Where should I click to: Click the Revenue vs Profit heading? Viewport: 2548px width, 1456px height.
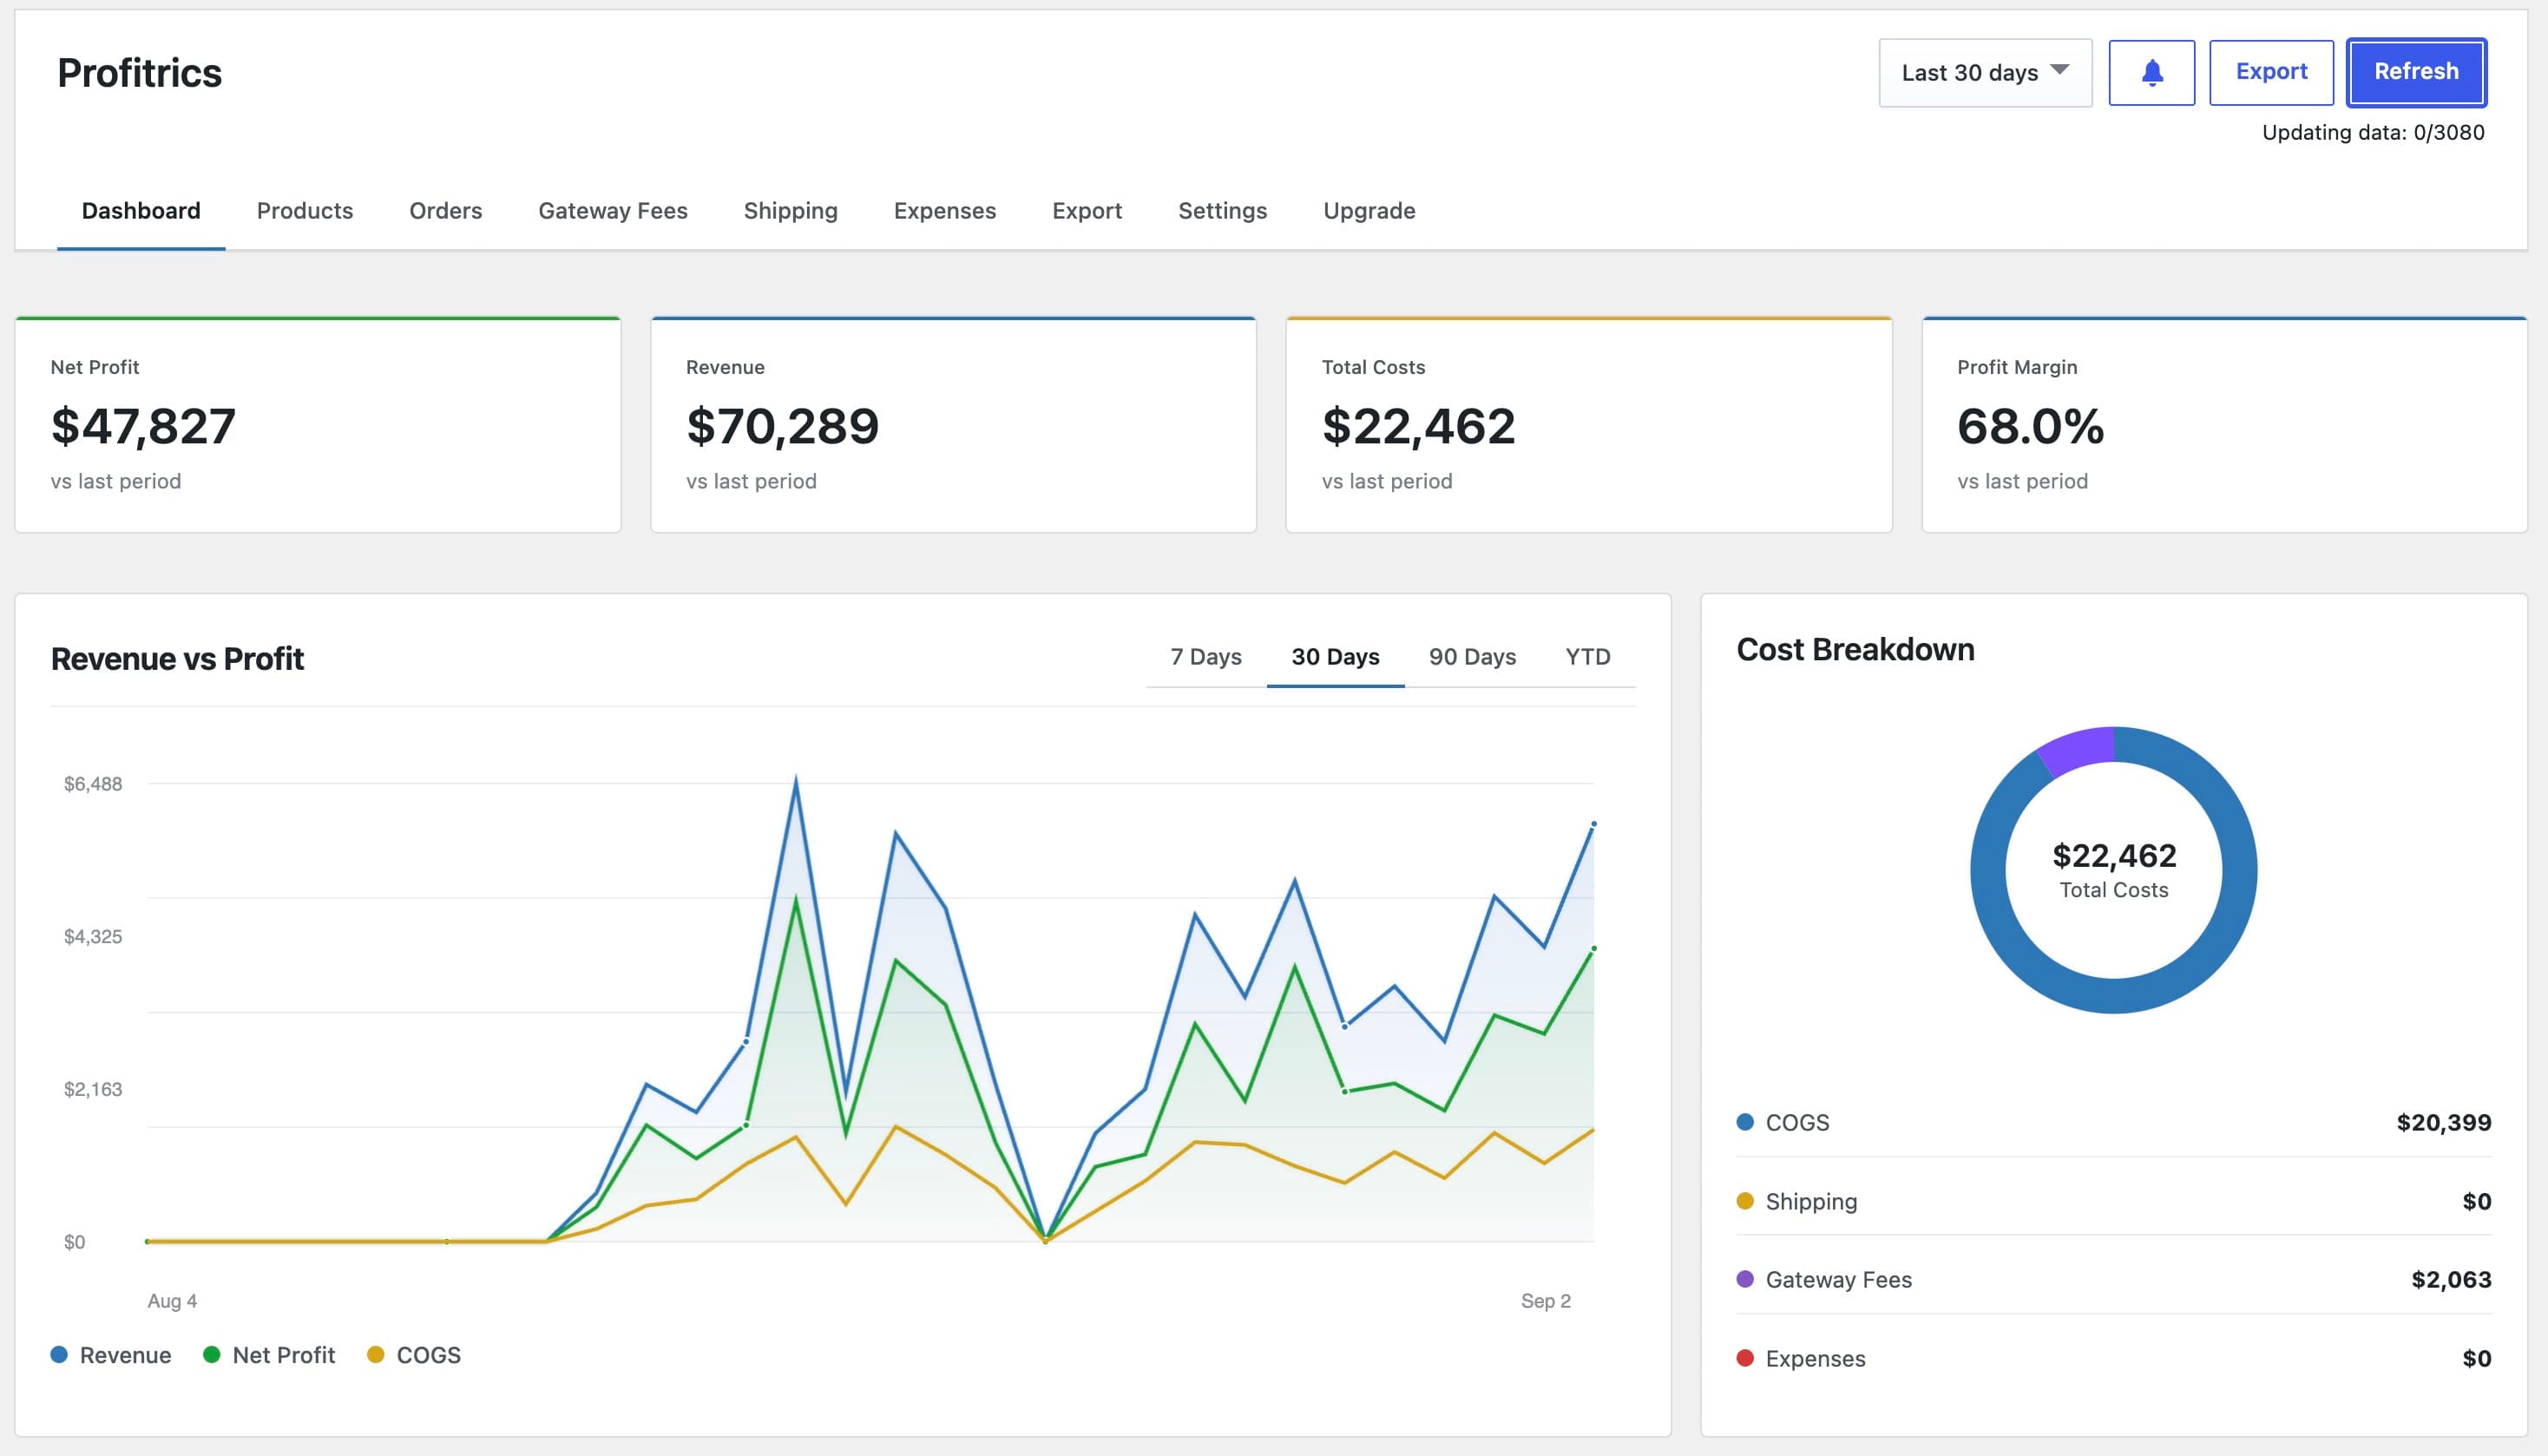[x=177, y=659]
